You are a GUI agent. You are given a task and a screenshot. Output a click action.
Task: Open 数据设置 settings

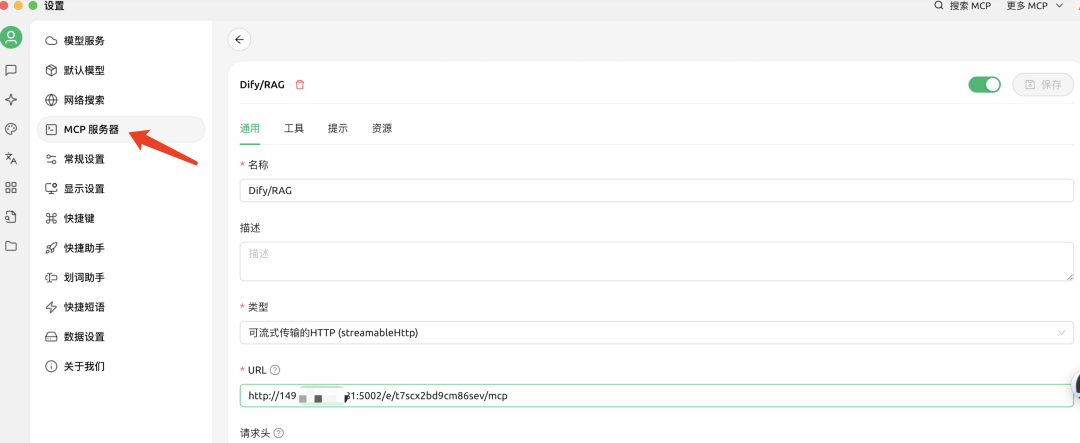coord(121,337)
